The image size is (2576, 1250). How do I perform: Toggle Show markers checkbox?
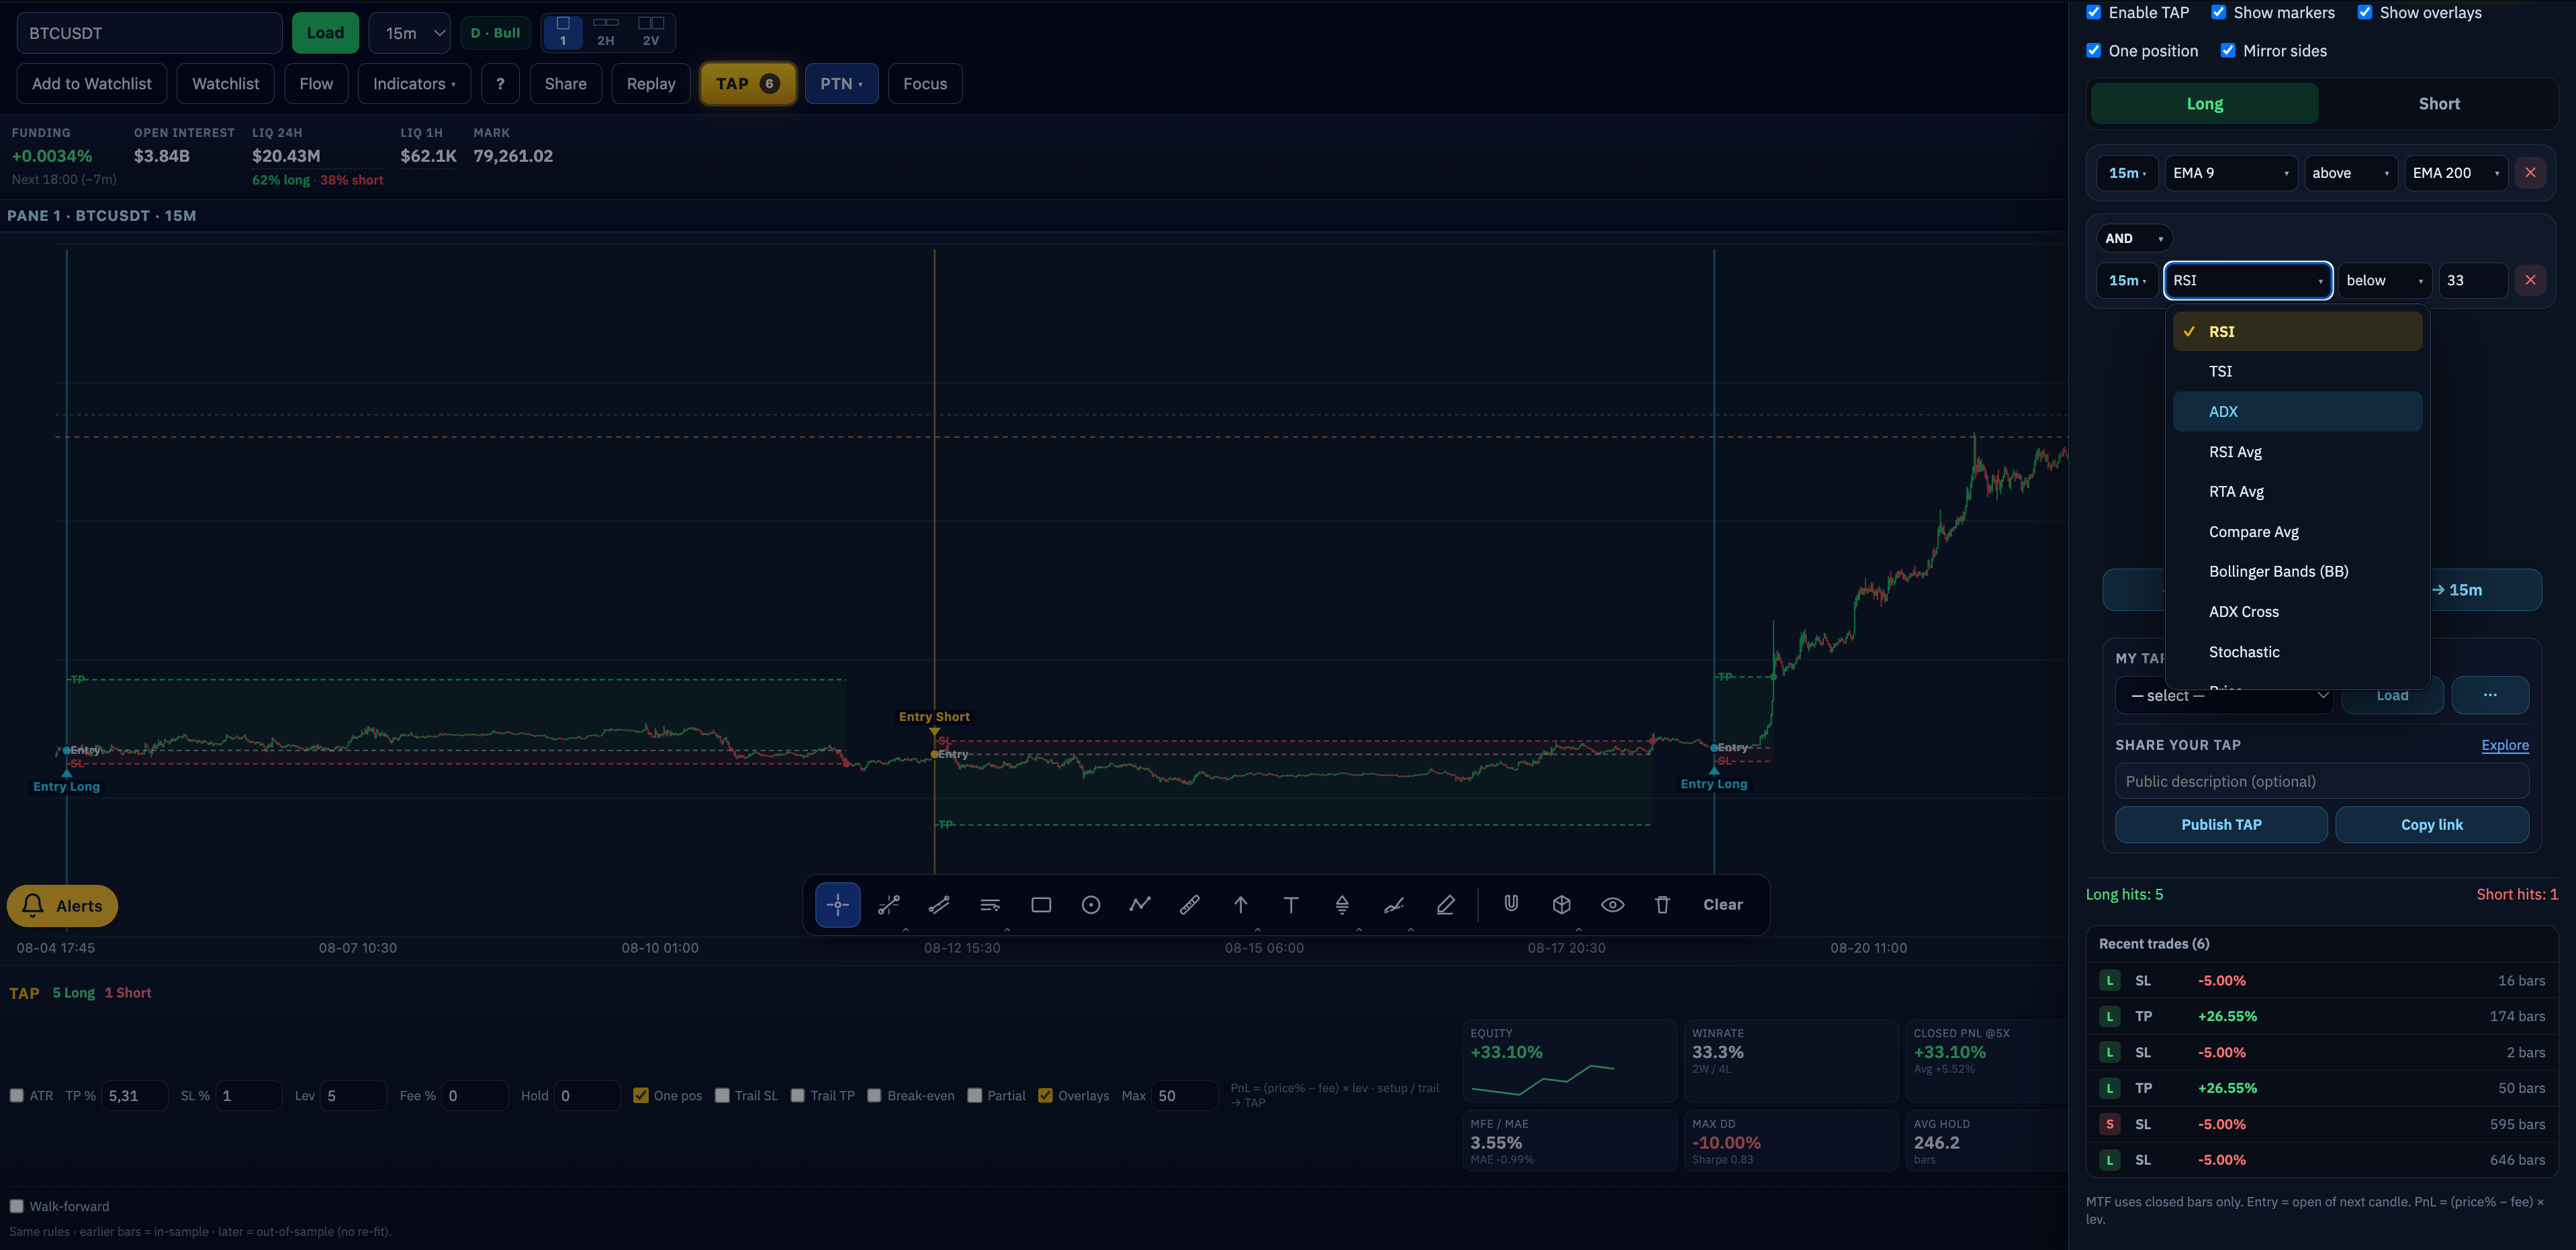point(2218,13)
